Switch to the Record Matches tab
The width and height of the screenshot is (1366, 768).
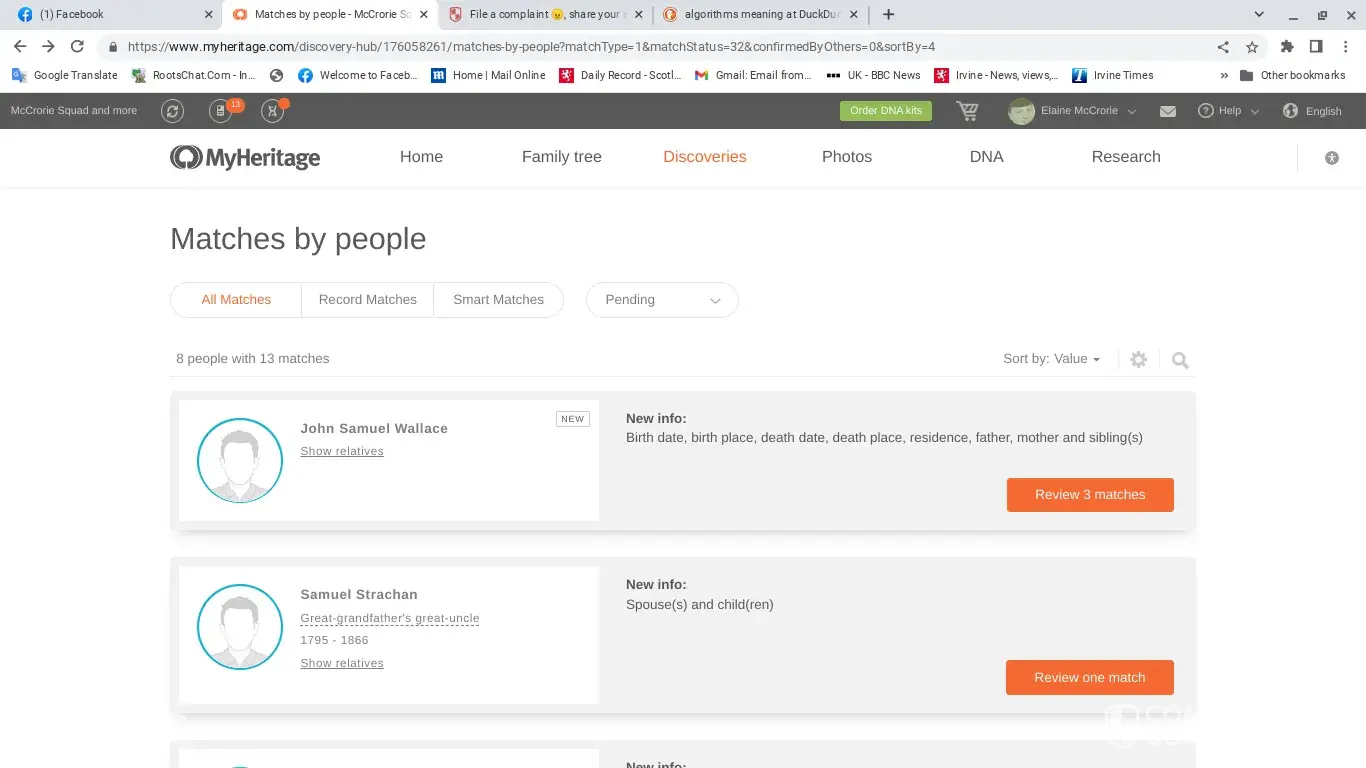point(367,300)
